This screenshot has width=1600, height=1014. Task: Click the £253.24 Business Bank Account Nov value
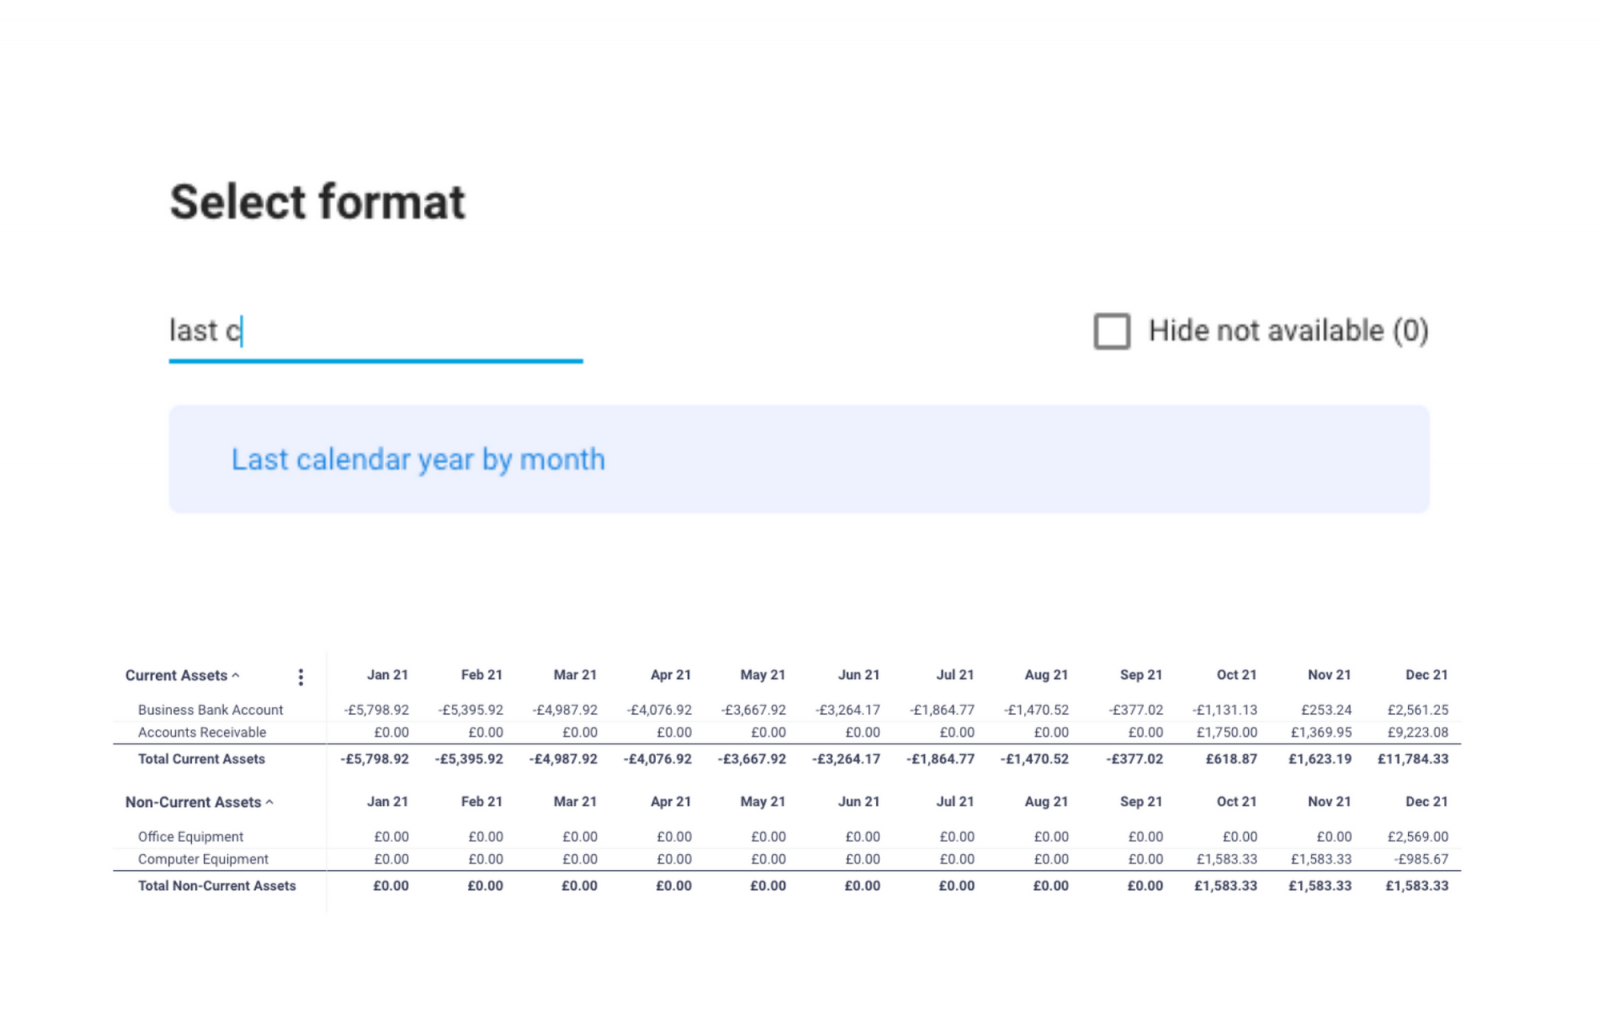(x=1326, y=710)
